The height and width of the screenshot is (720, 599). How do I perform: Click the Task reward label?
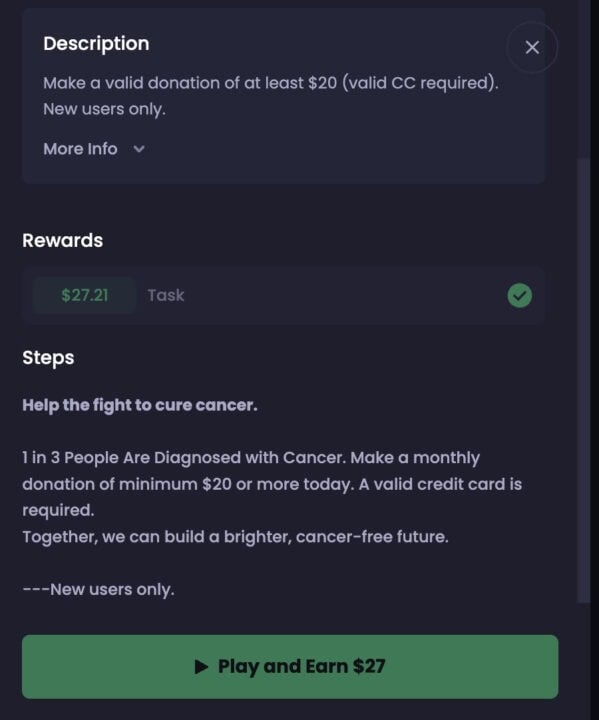165,295
